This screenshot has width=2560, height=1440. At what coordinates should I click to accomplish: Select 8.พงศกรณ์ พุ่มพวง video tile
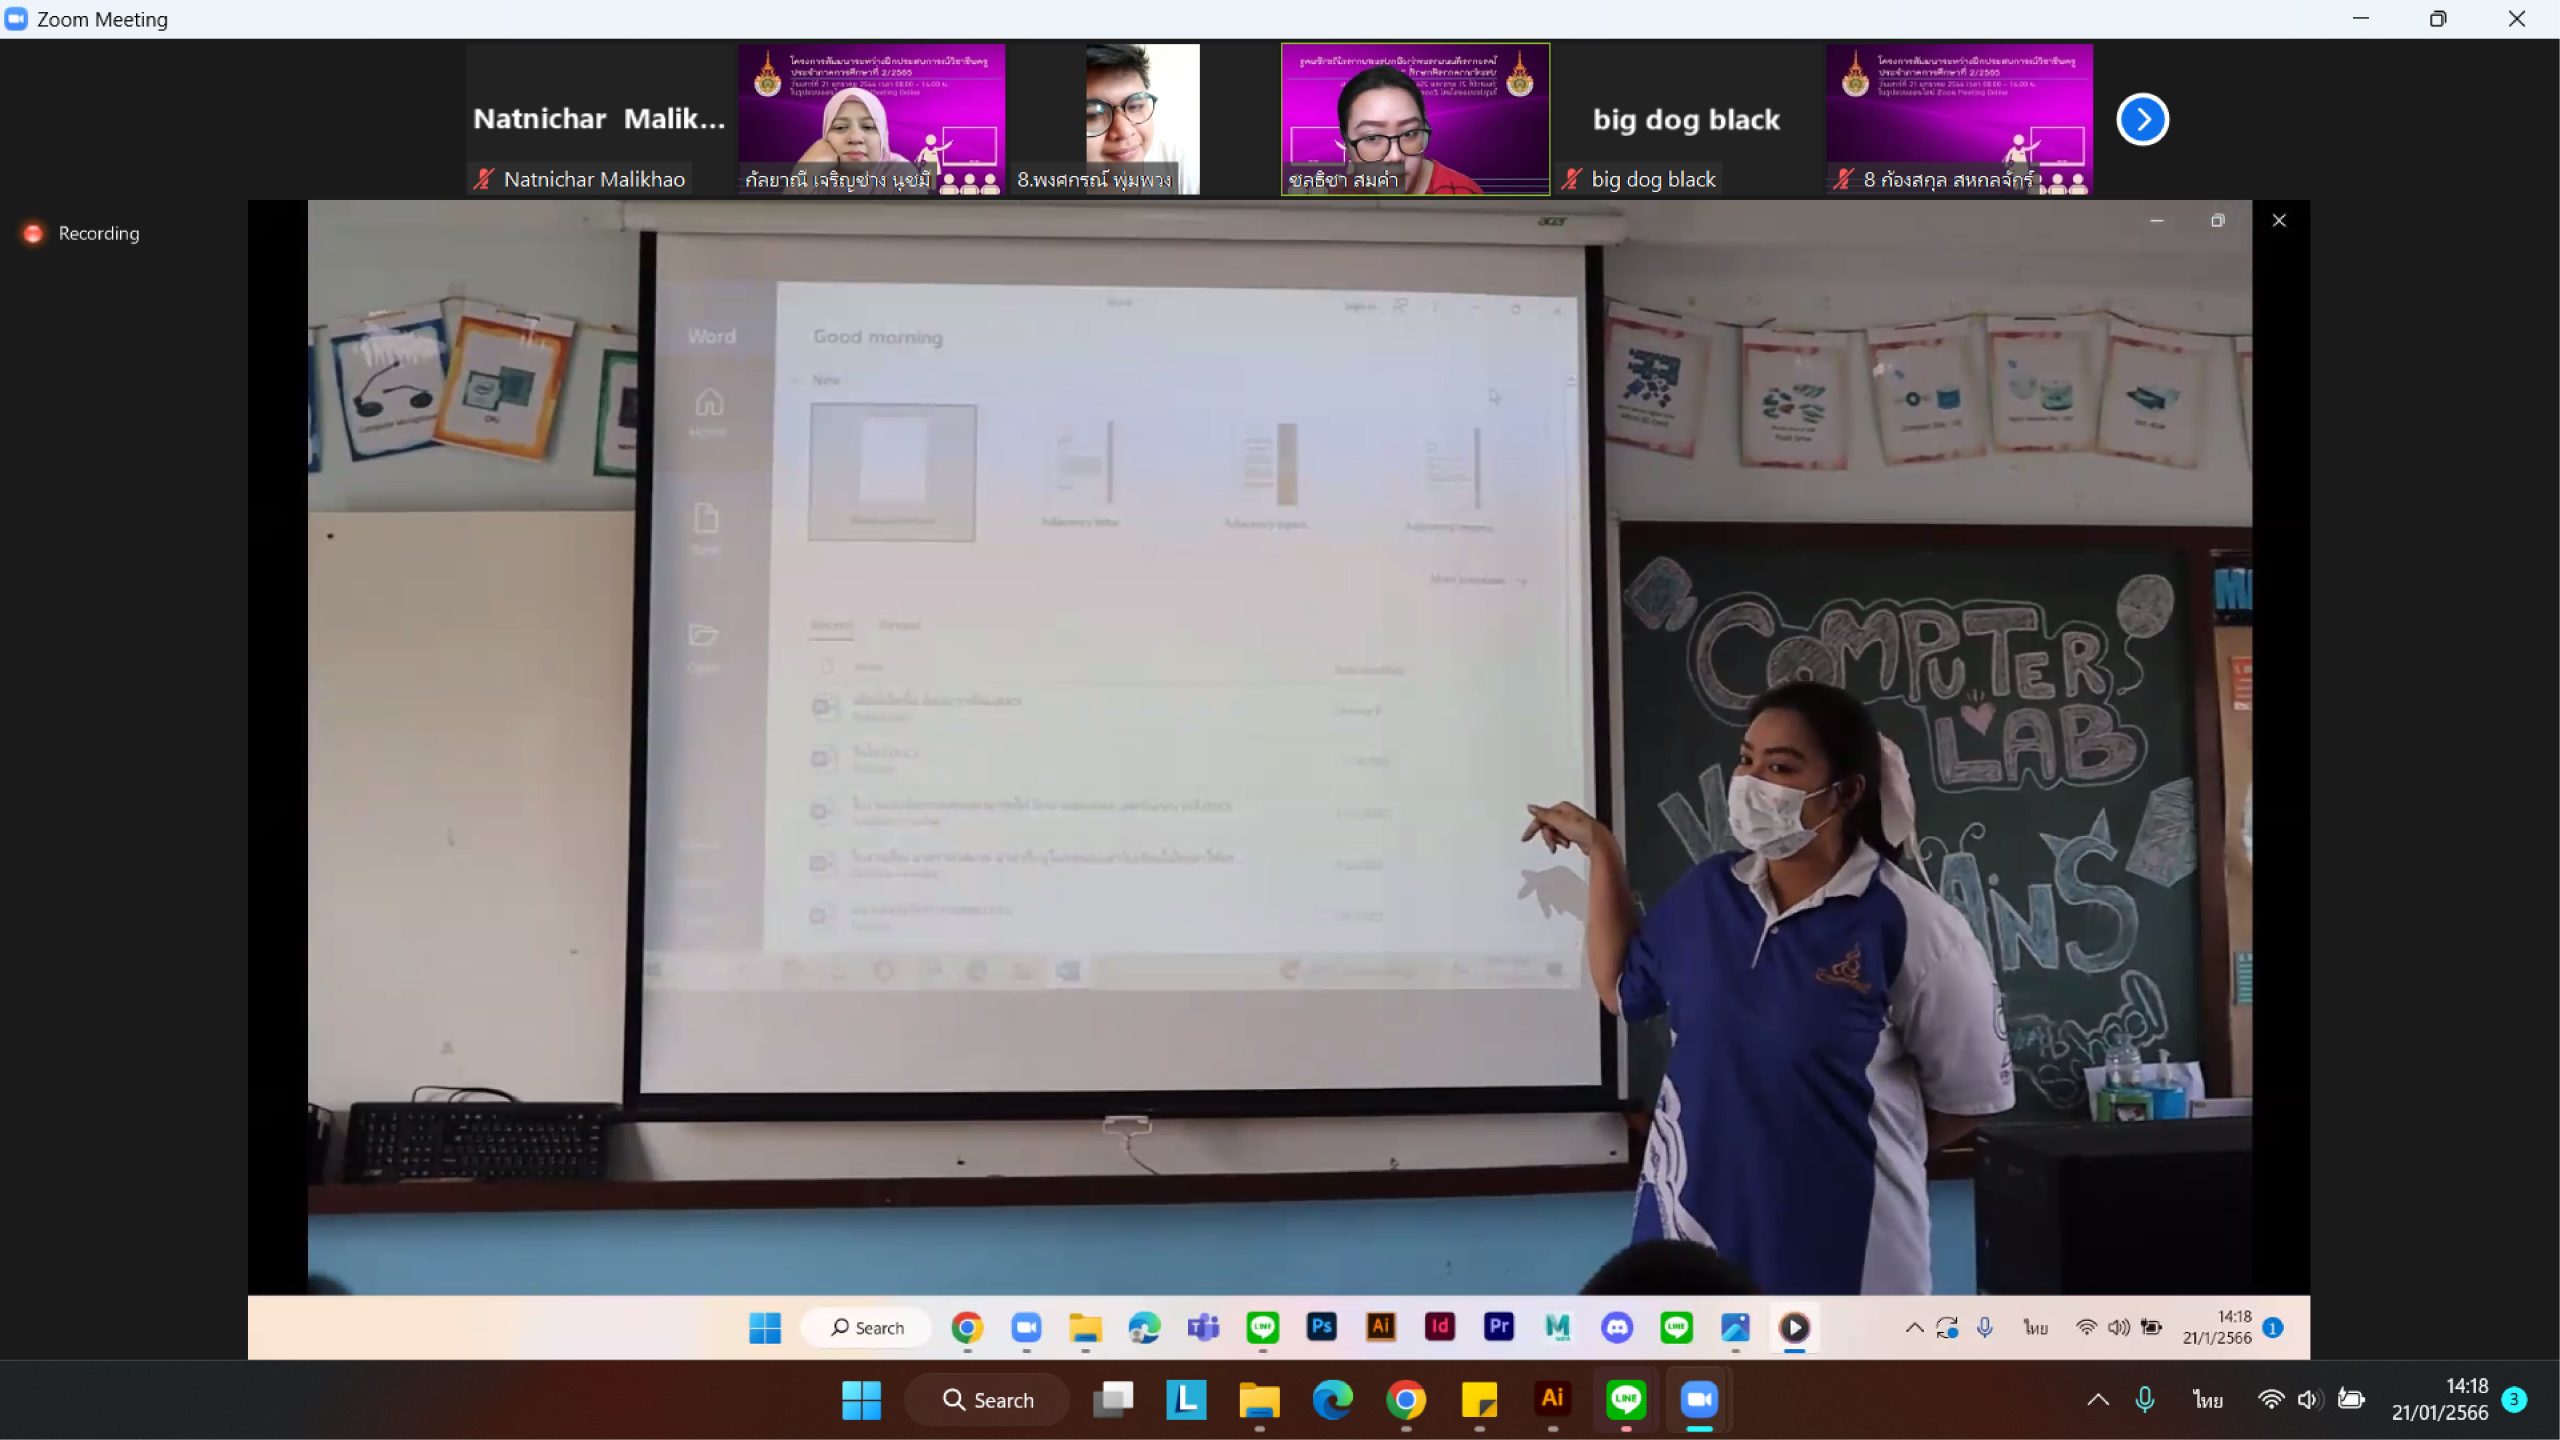(x=1143, y=119)
